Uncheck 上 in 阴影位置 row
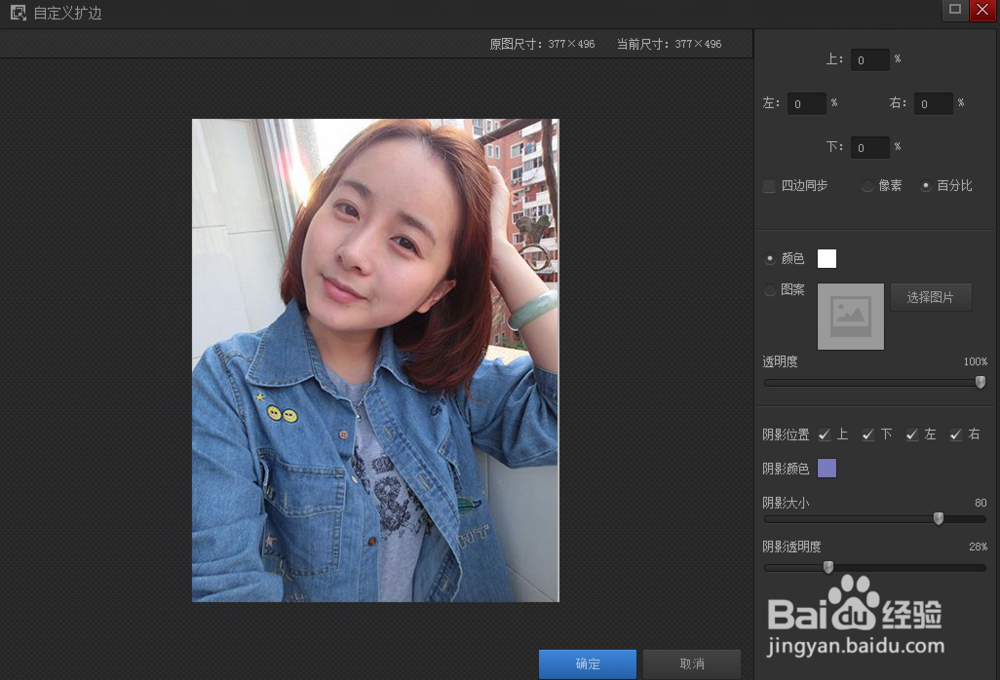Viewport: 1000px width, 680px height. click(824, 434)
